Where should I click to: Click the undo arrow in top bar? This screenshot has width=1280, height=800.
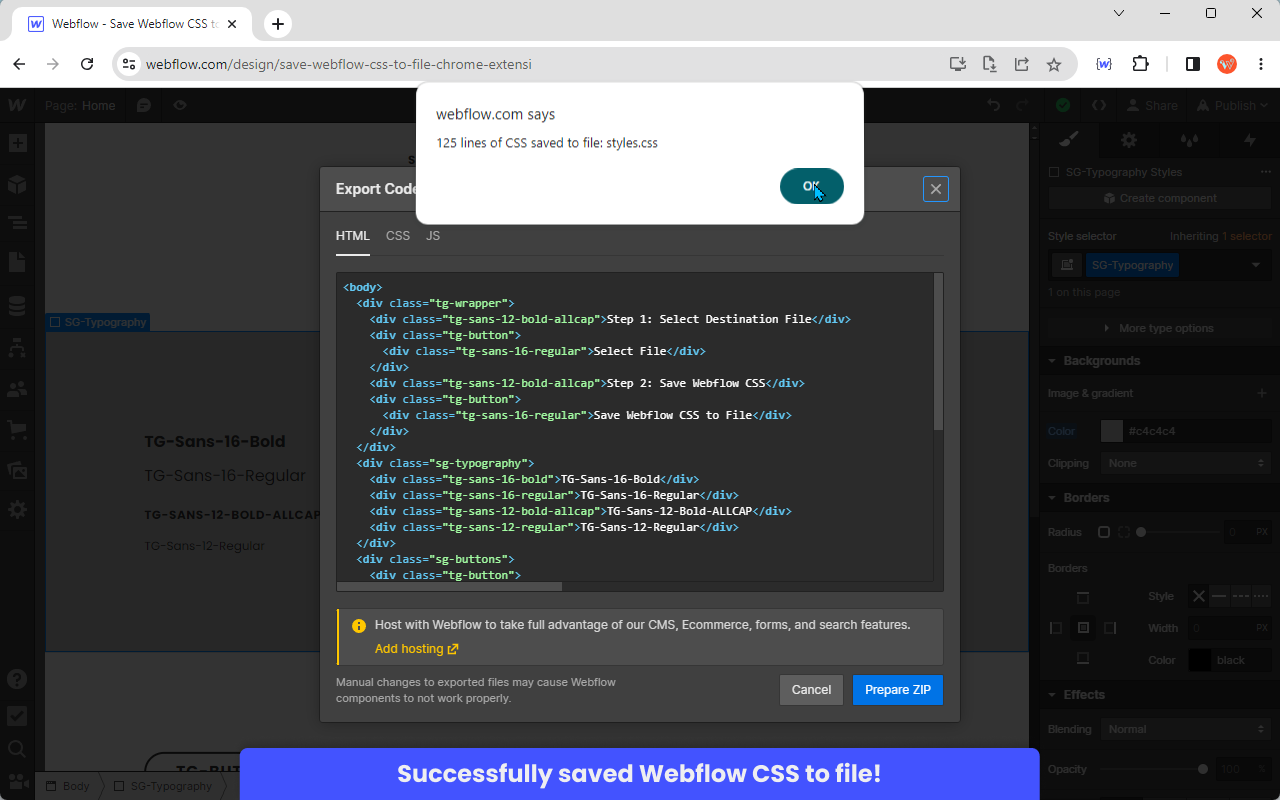[x=993, y=105]
